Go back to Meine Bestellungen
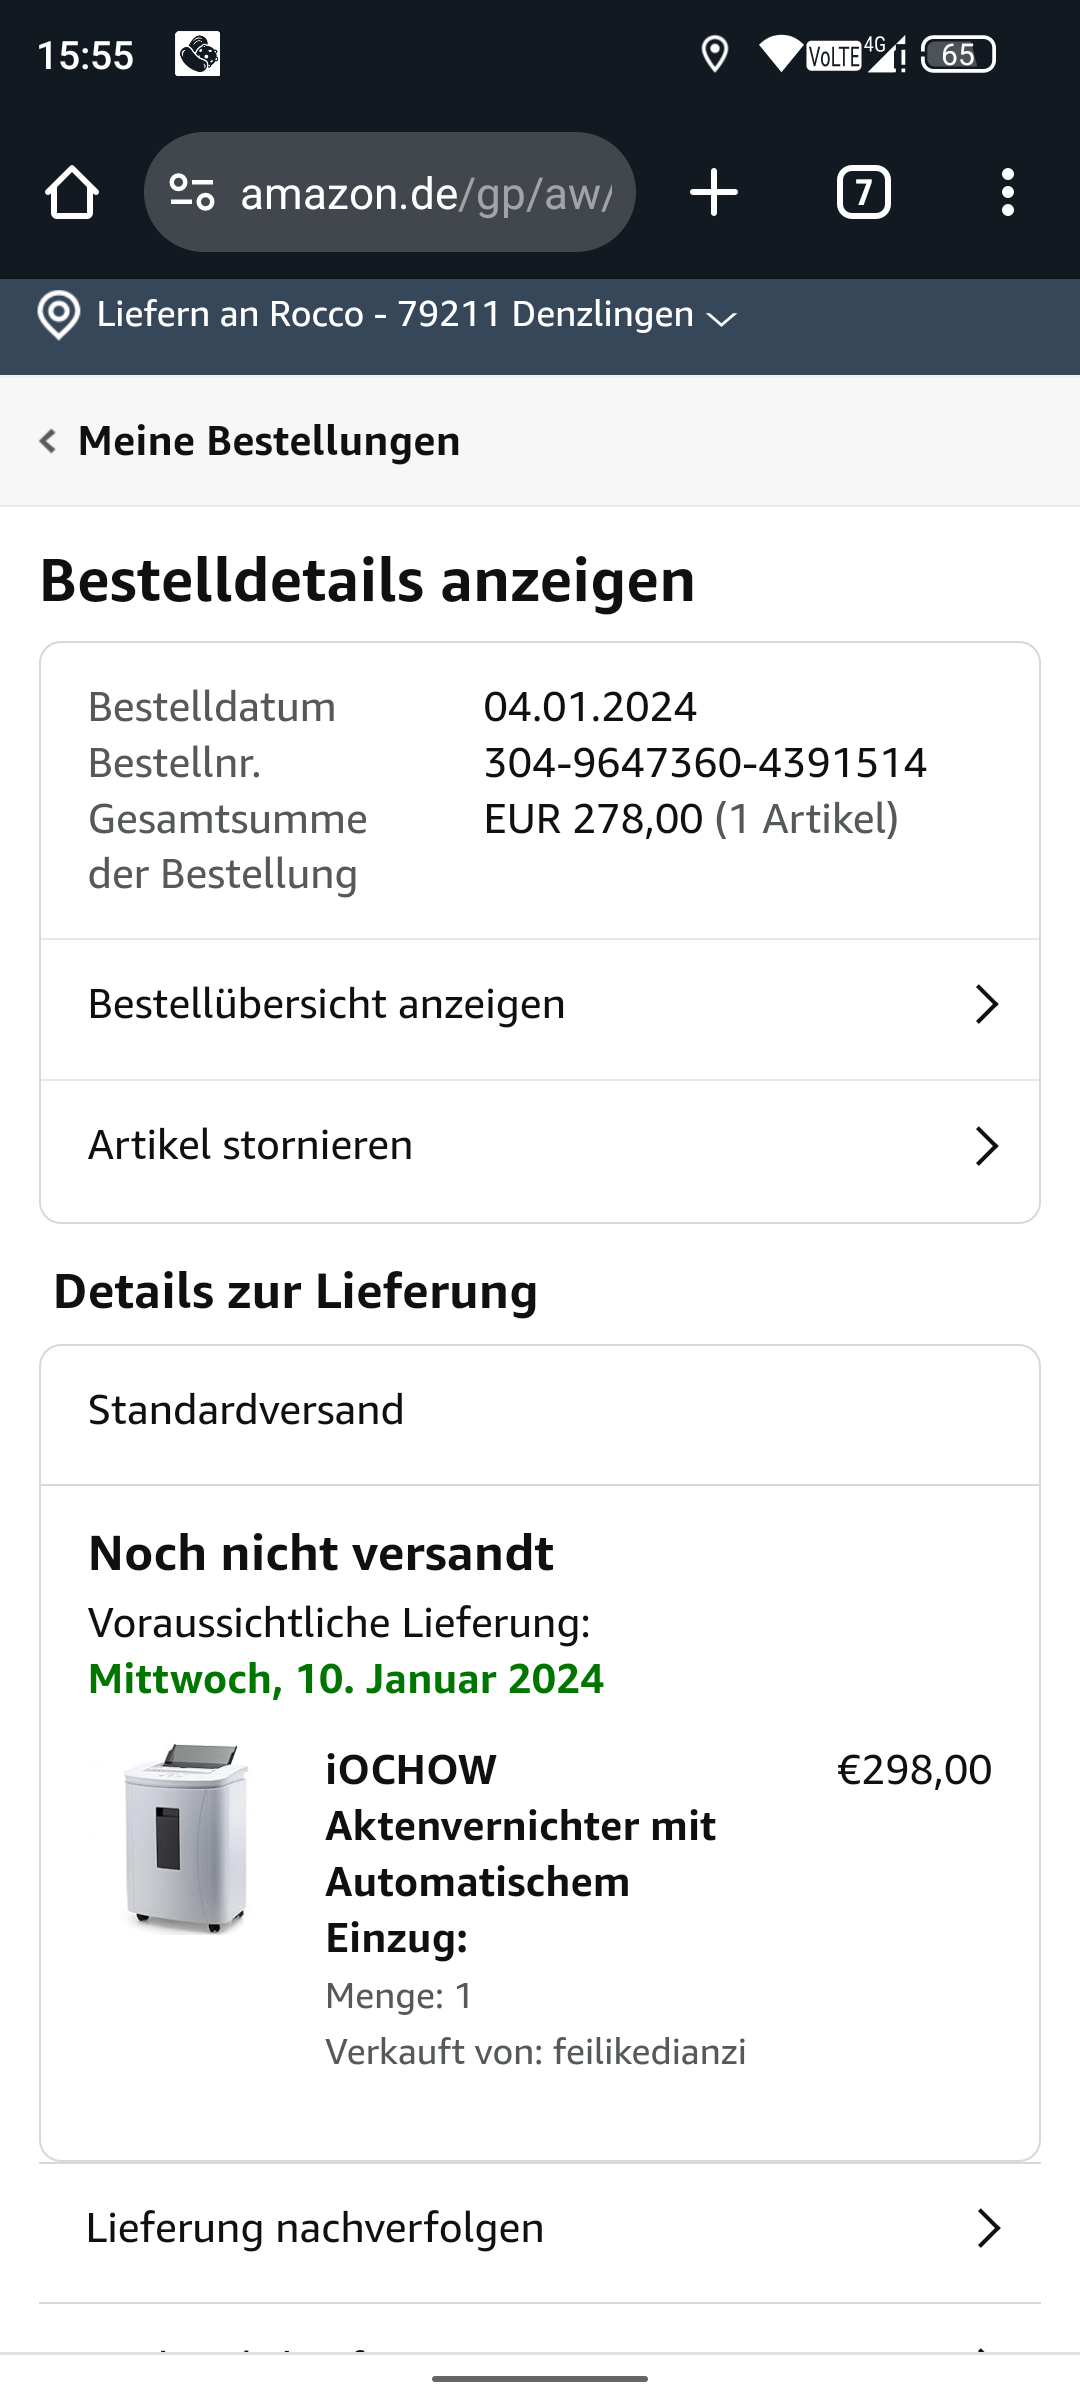The width and height of the screenshot is (1080, 2400). pyautogui.click(x=269, y=441)
